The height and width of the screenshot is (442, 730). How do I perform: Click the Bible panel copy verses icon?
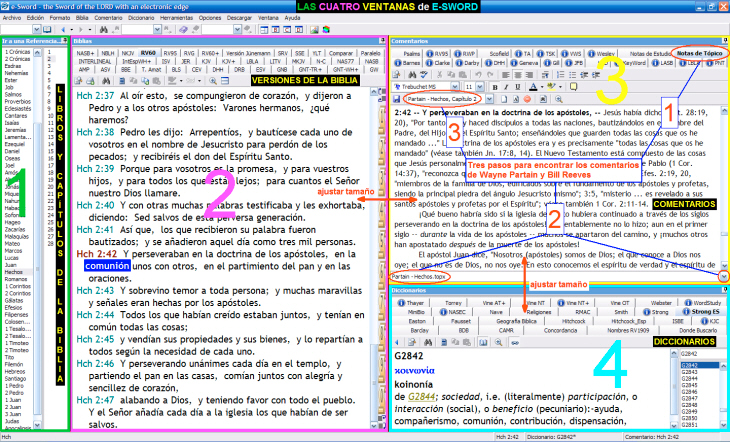(145, 81)
